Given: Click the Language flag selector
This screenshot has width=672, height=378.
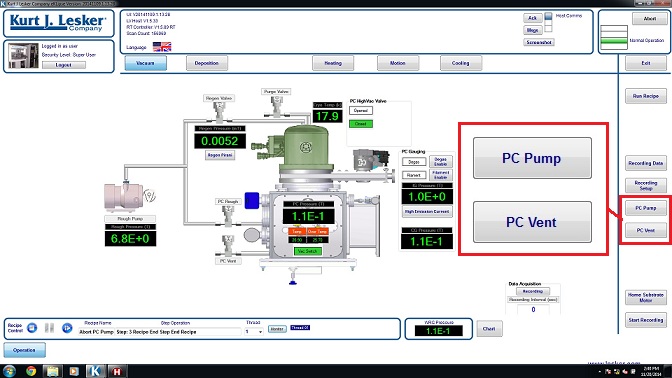Looking at the screenshot, I should tap(162, 47).
